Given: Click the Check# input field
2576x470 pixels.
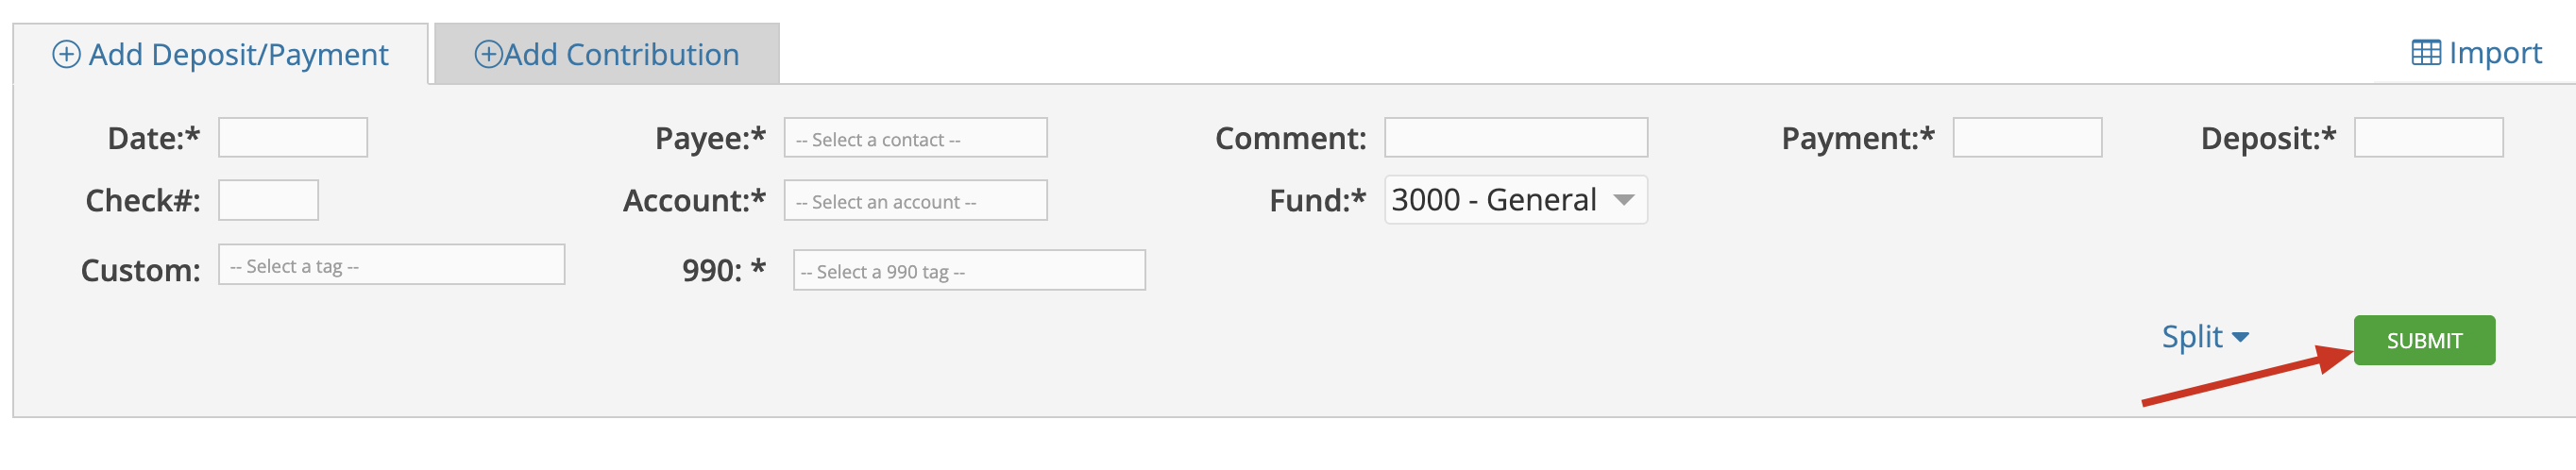Looking at the screenshot, I should (x=268, y=200).
